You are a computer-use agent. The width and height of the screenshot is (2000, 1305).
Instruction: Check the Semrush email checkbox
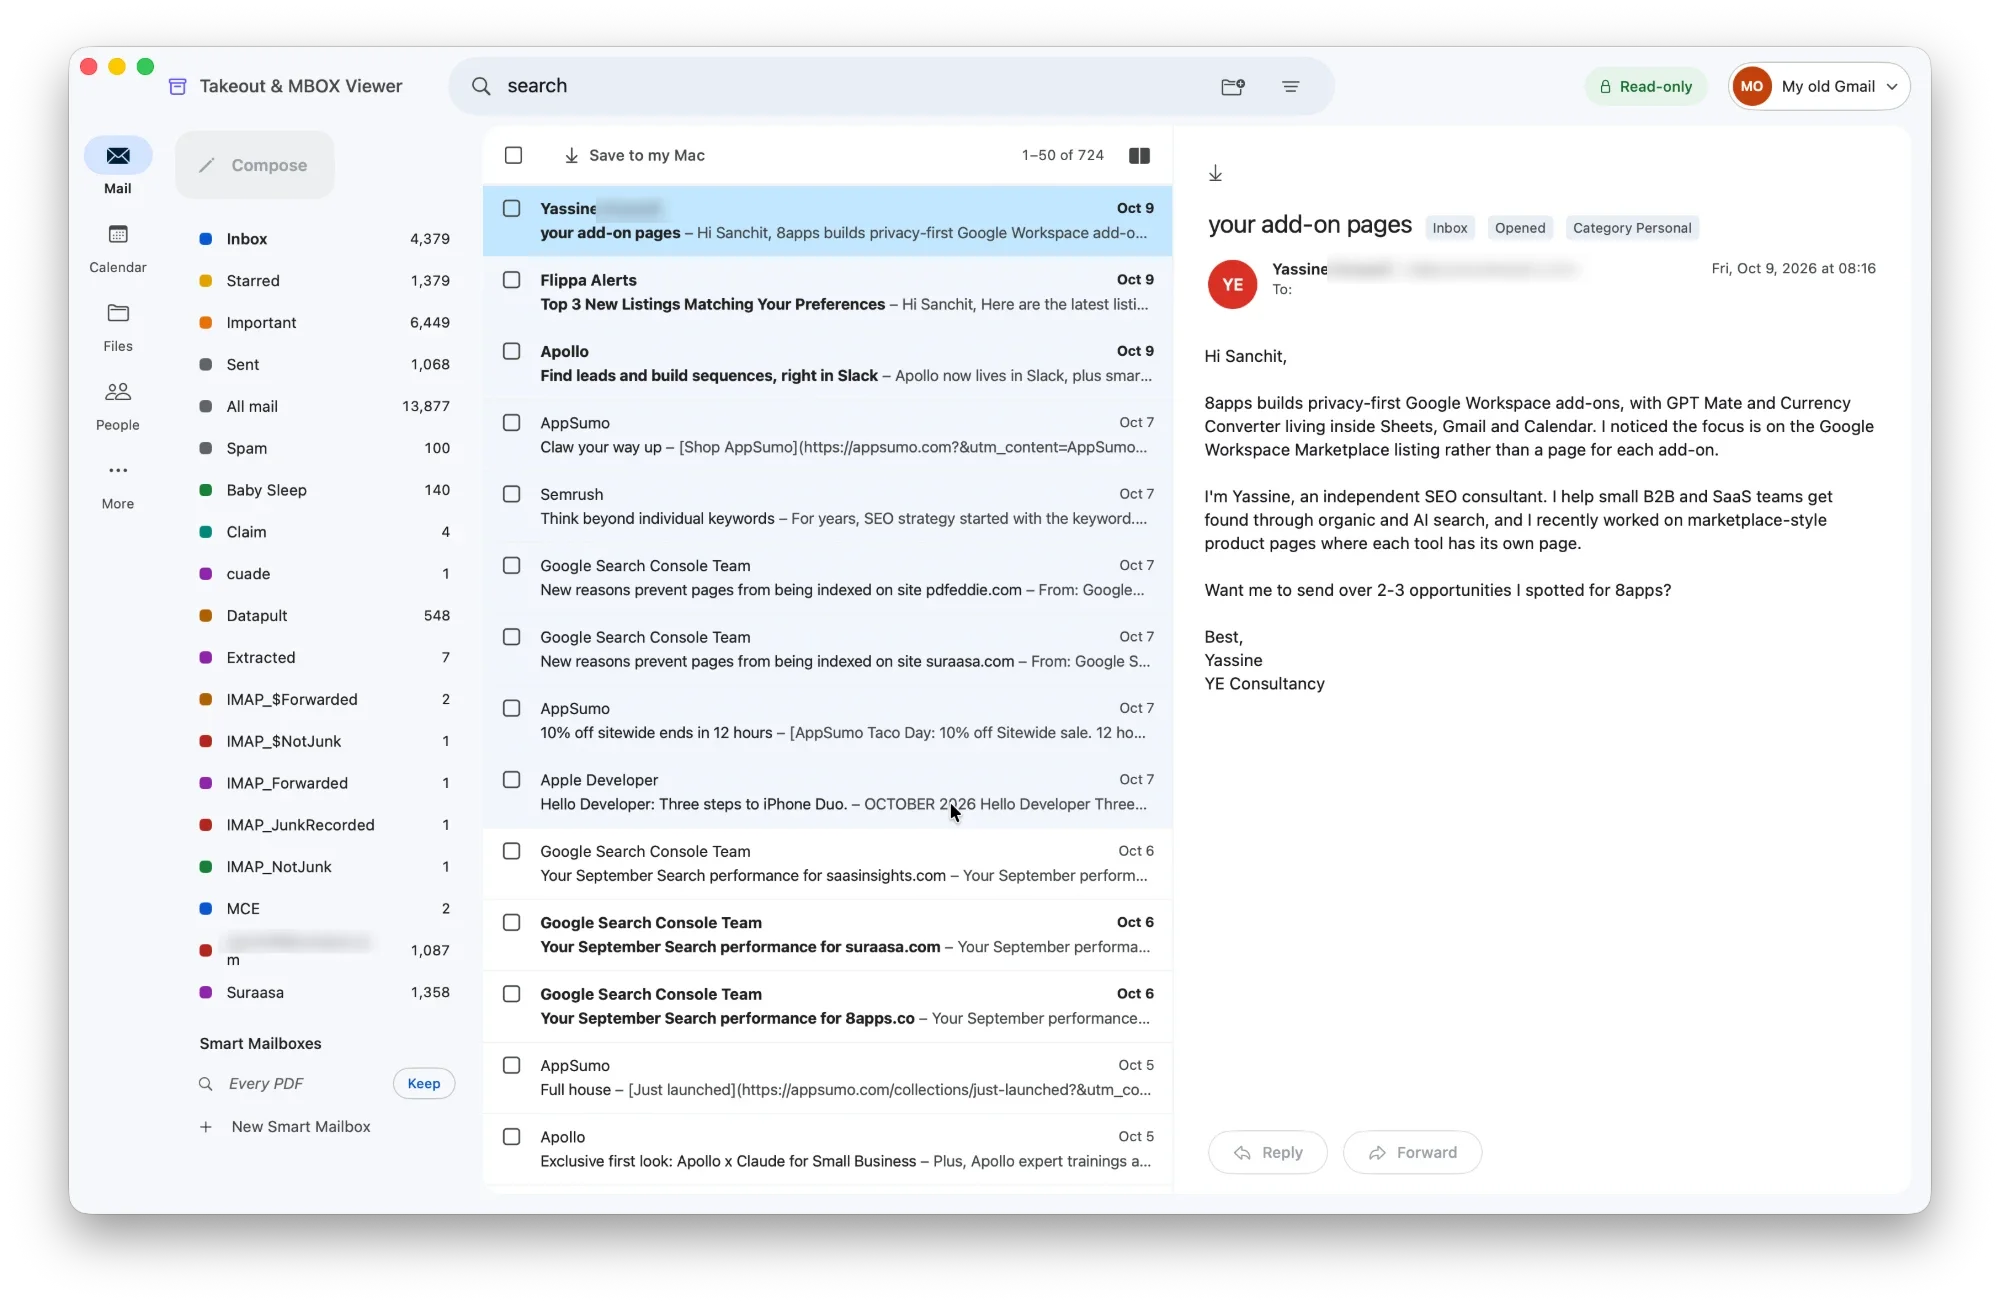coord(512,494)
